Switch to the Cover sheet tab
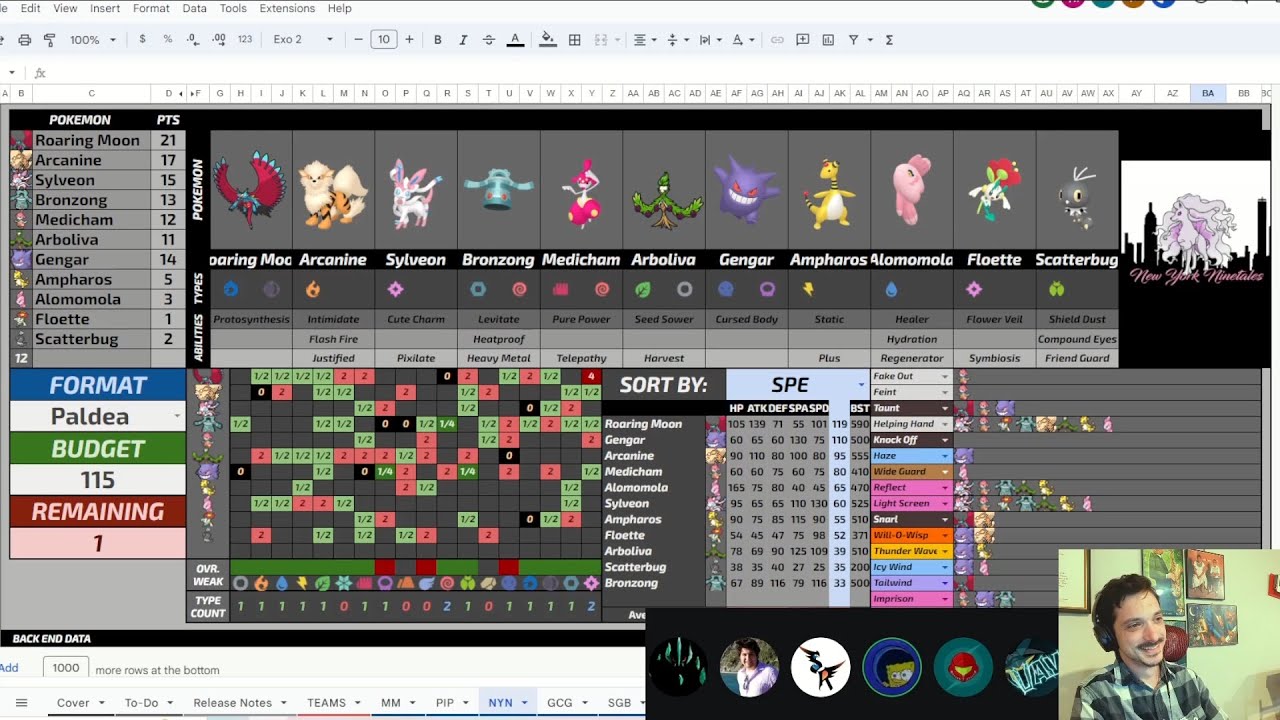Screen dimensions: 1280x720 (x=74, y=703)
